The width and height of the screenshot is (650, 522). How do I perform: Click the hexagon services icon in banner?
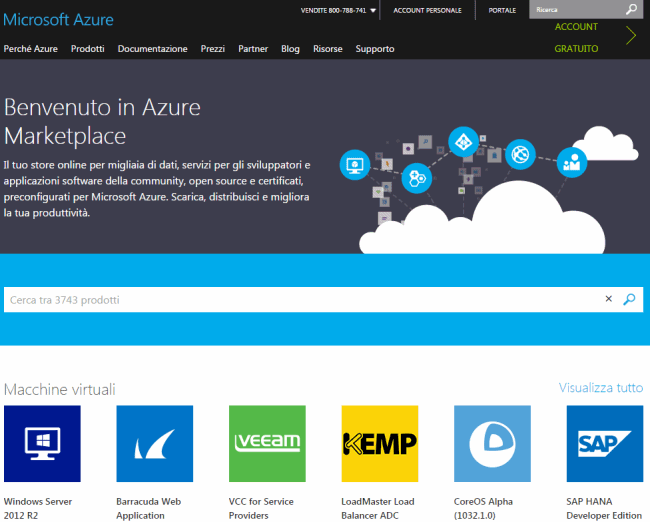pos(417,178)
